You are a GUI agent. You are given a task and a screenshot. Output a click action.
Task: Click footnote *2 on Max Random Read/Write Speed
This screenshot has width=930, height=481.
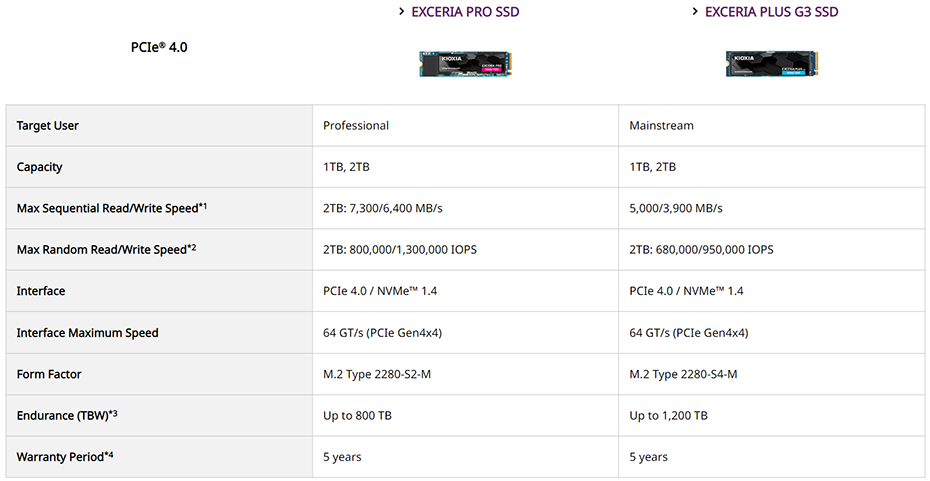click(x=191, y=246)
